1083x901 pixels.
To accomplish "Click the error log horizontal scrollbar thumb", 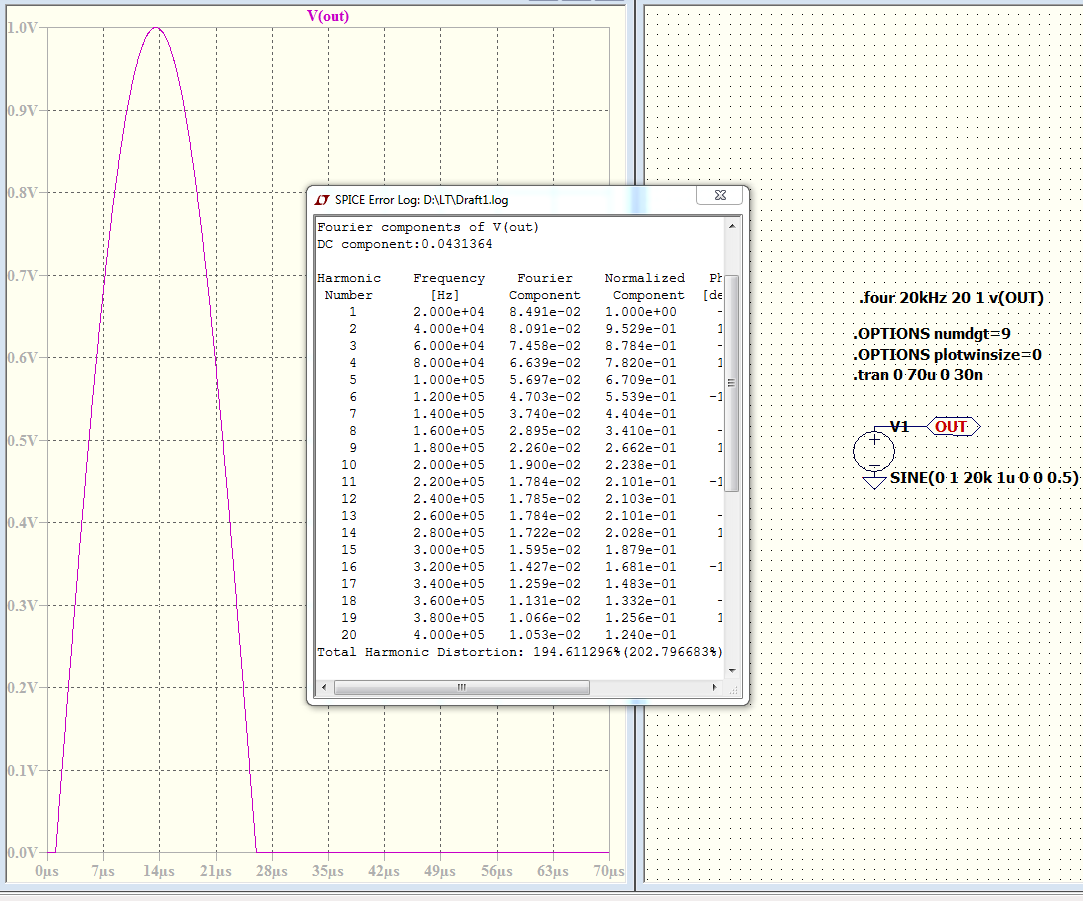I will [x=460, y=688].
